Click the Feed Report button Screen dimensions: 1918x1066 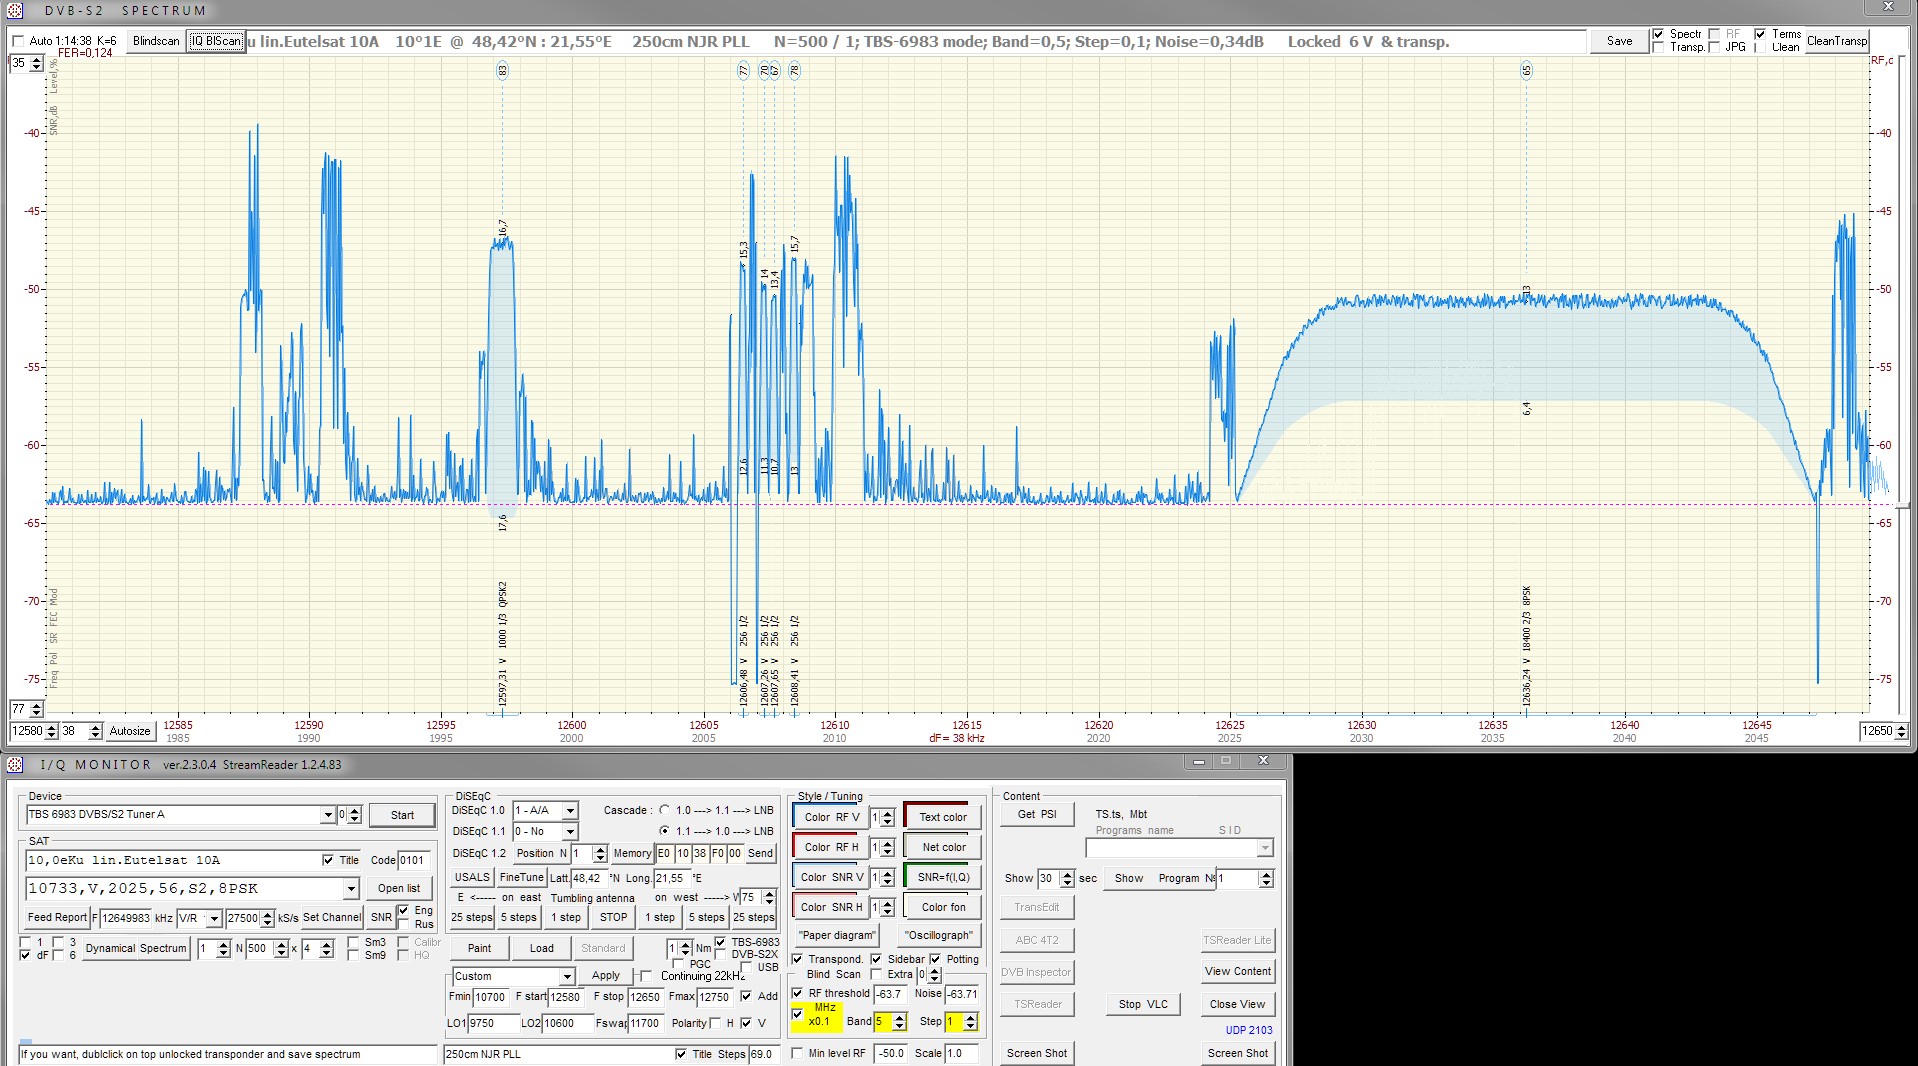(x=57, y=917)
